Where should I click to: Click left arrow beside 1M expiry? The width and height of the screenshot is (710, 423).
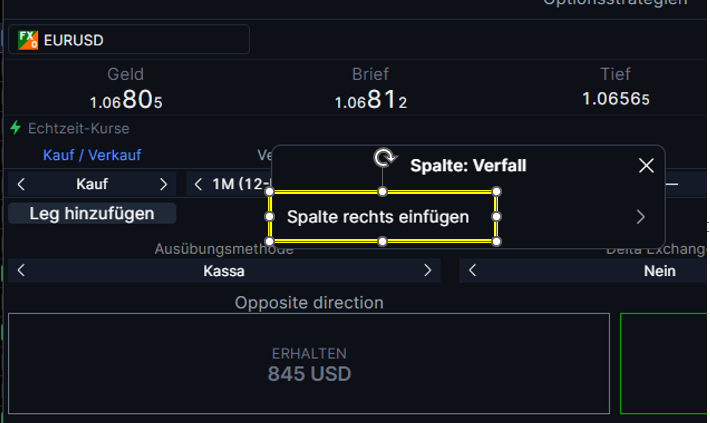pos(198,184)
